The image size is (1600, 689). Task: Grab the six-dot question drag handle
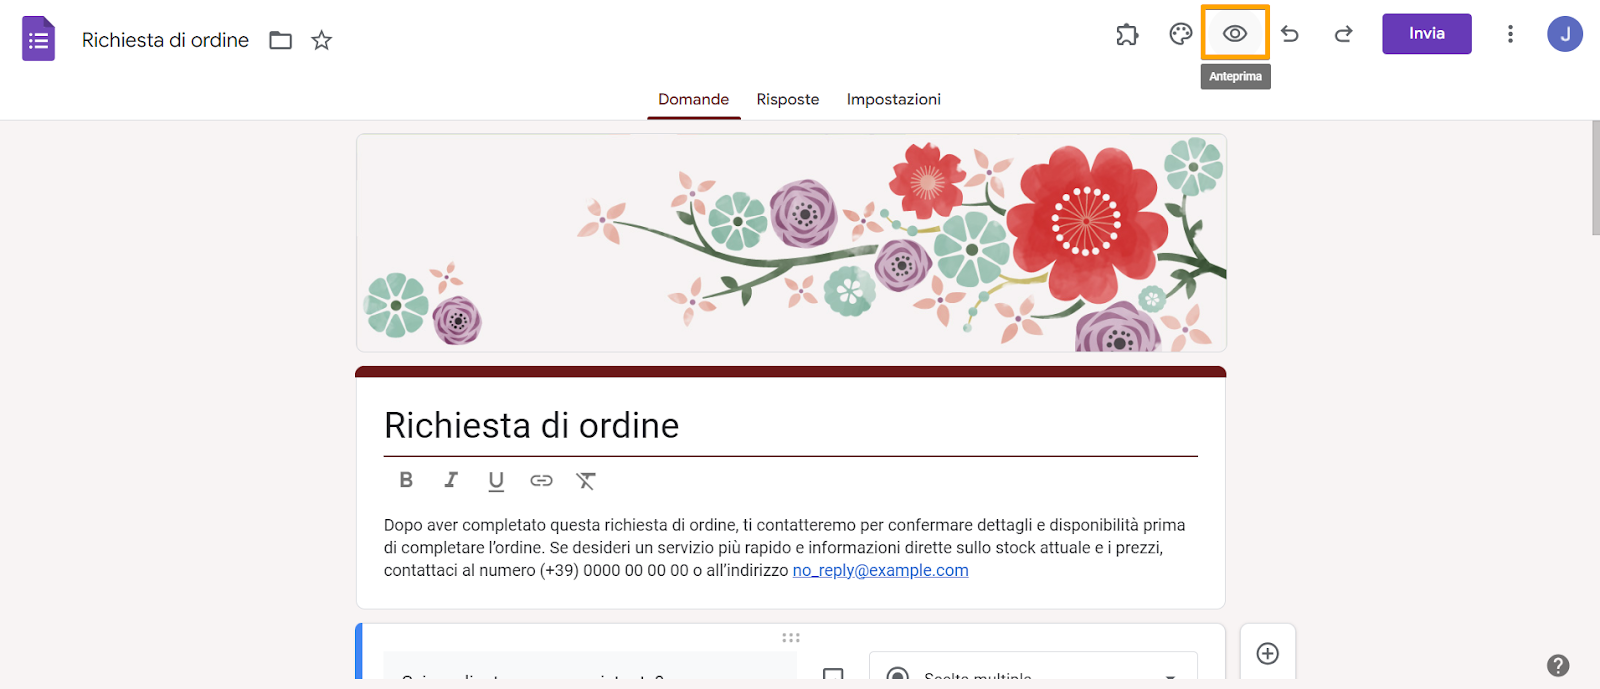coord(791,637)
